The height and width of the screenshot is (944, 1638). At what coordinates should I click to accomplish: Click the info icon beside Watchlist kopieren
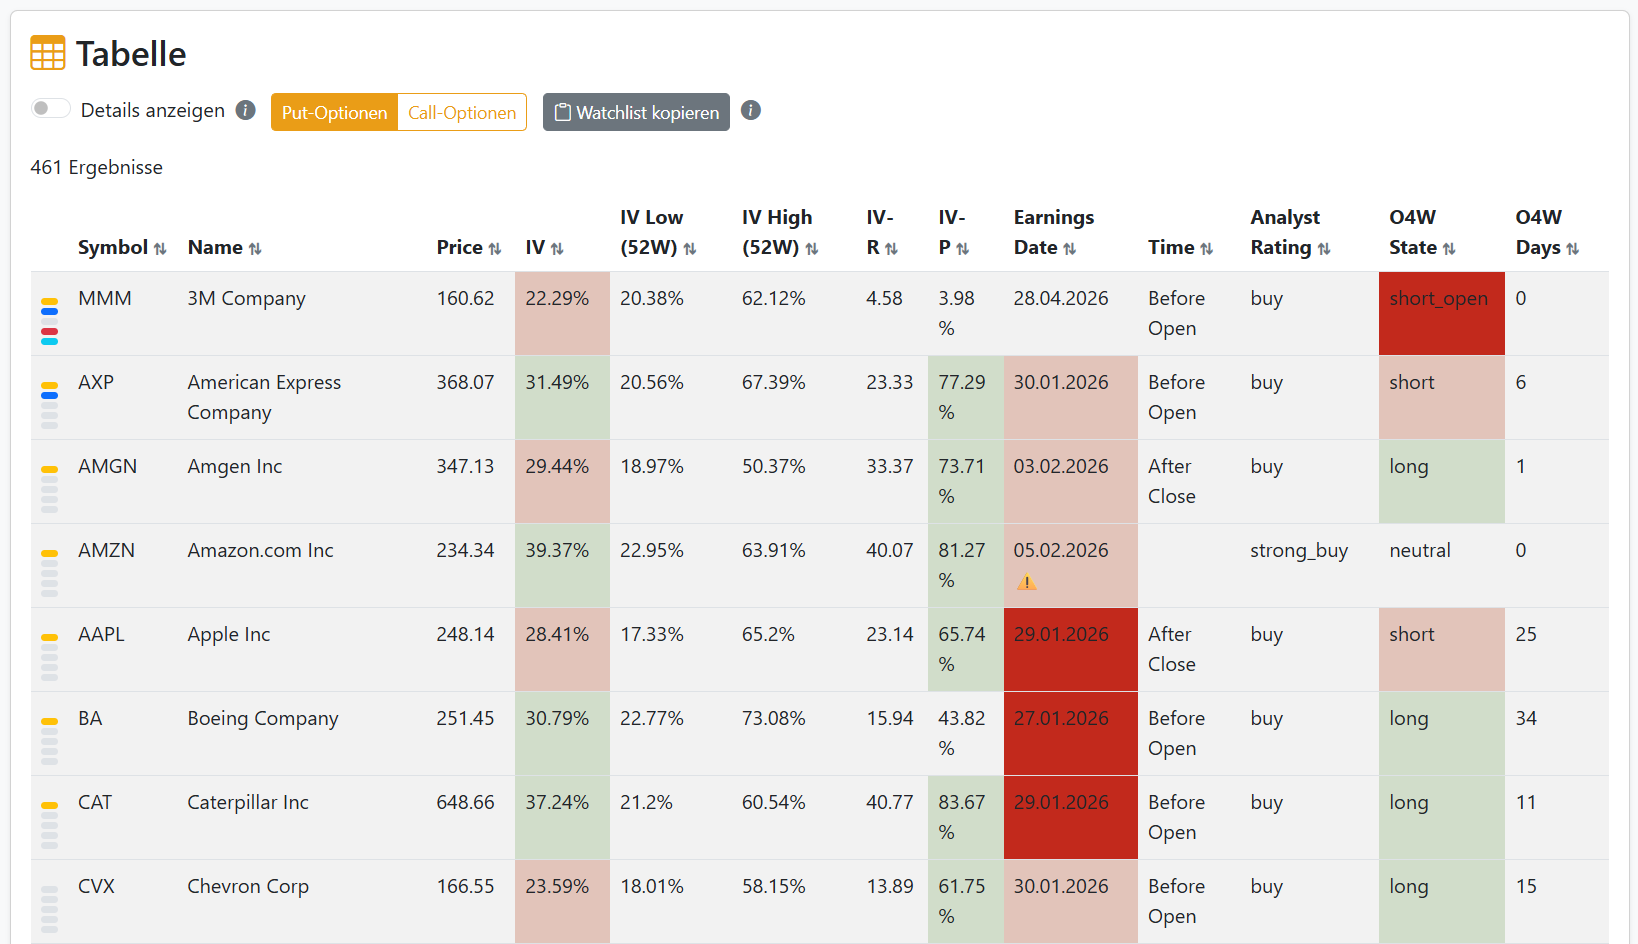point(751,110)
